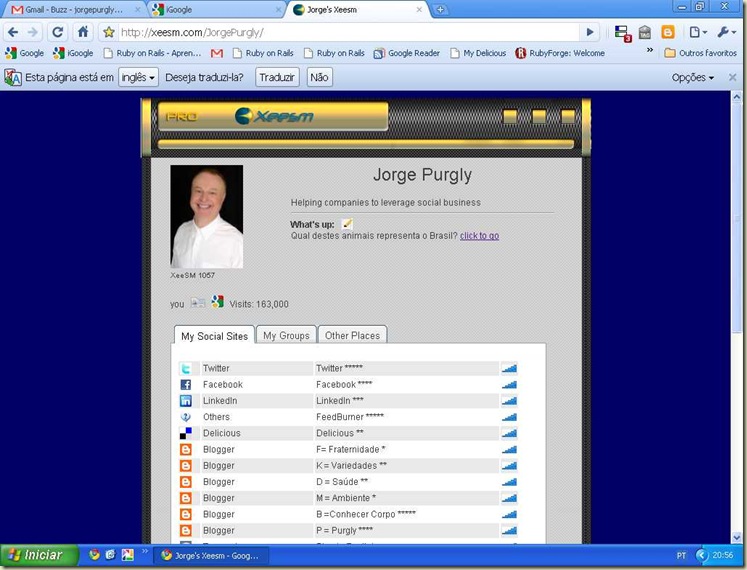This screenshot has height=570, width=747.
Task: Reload the page with the refresh icon
Action: [58, 32]
